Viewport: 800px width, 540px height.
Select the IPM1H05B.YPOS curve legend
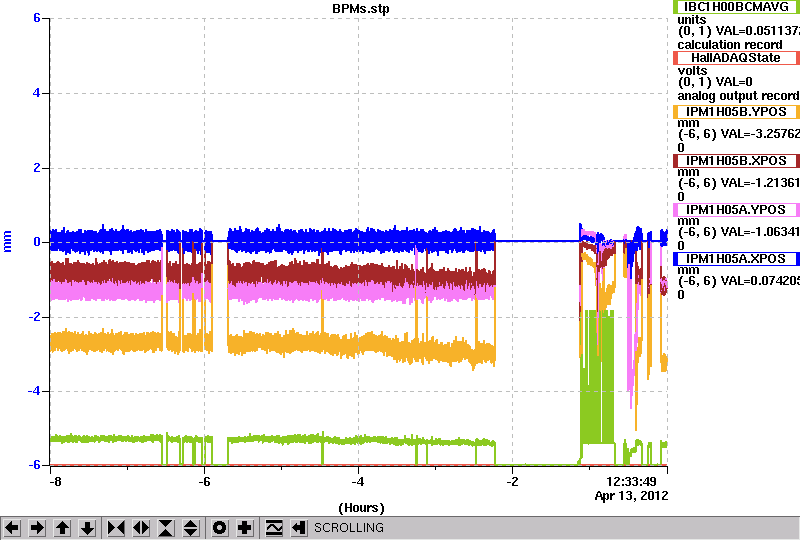[x=736, y=112]
